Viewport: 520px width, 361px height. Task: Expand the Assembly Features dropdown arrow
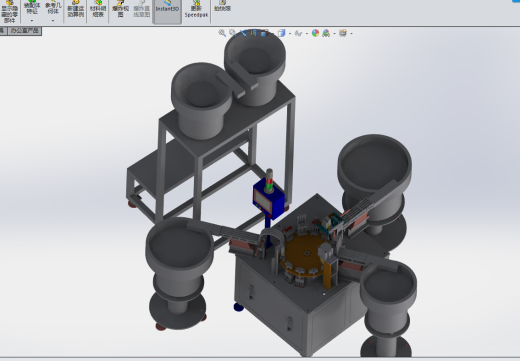coord(32,21)
